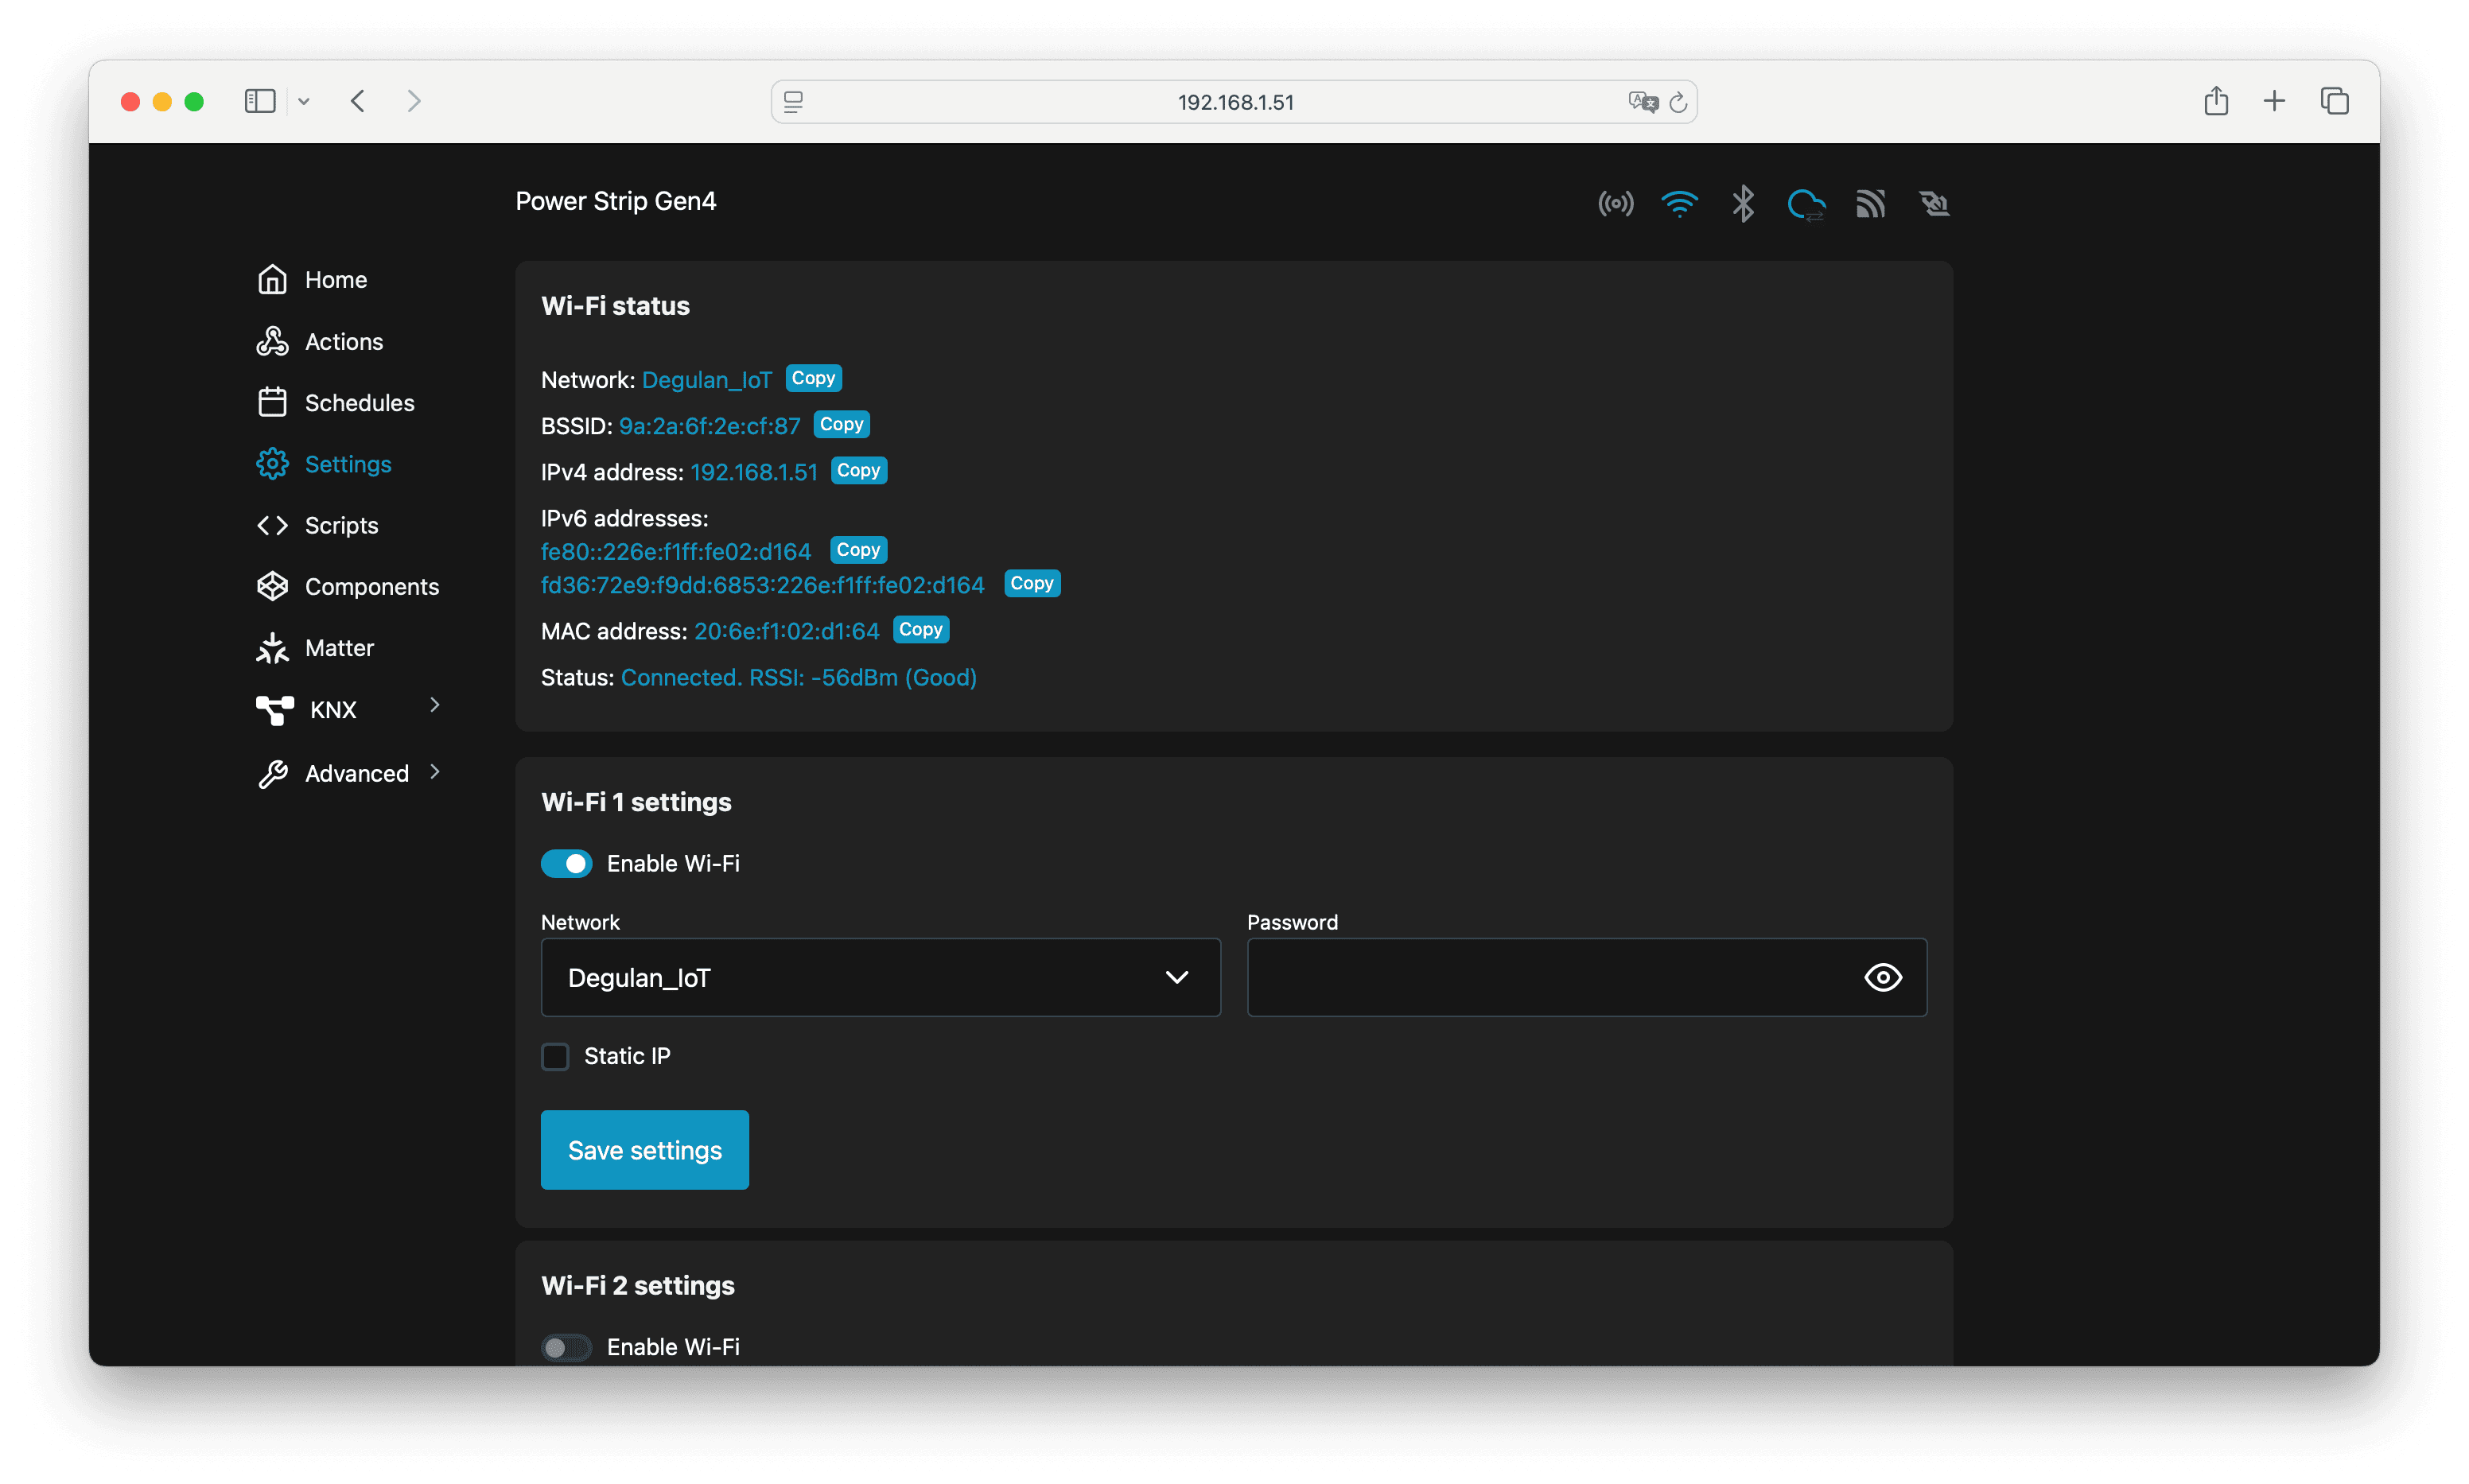The image size is (2469, 1484).
Task: Expand the Advanced sidebar submenu
Action: click(x=434, y=772)
